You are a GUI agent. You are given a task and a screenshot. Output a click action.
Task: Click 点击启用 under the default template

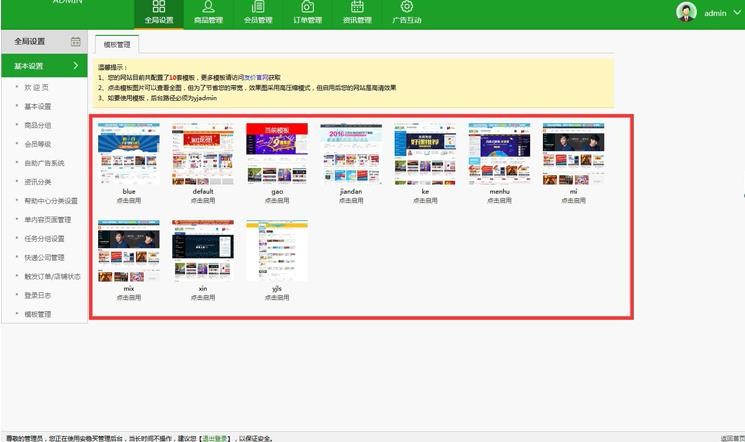pos(203,201)
